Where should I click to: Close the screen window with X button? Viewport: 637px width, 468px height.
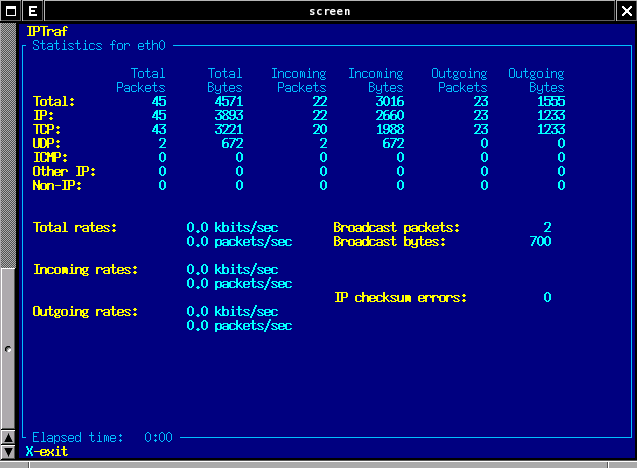click(626, 11)
